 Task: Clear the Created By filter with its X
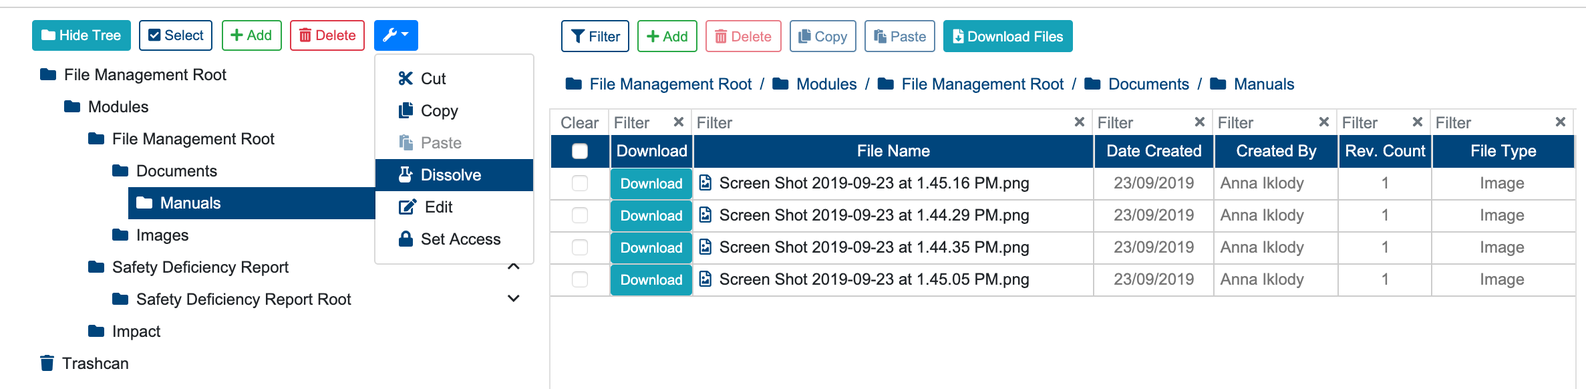click(1324, 122)
